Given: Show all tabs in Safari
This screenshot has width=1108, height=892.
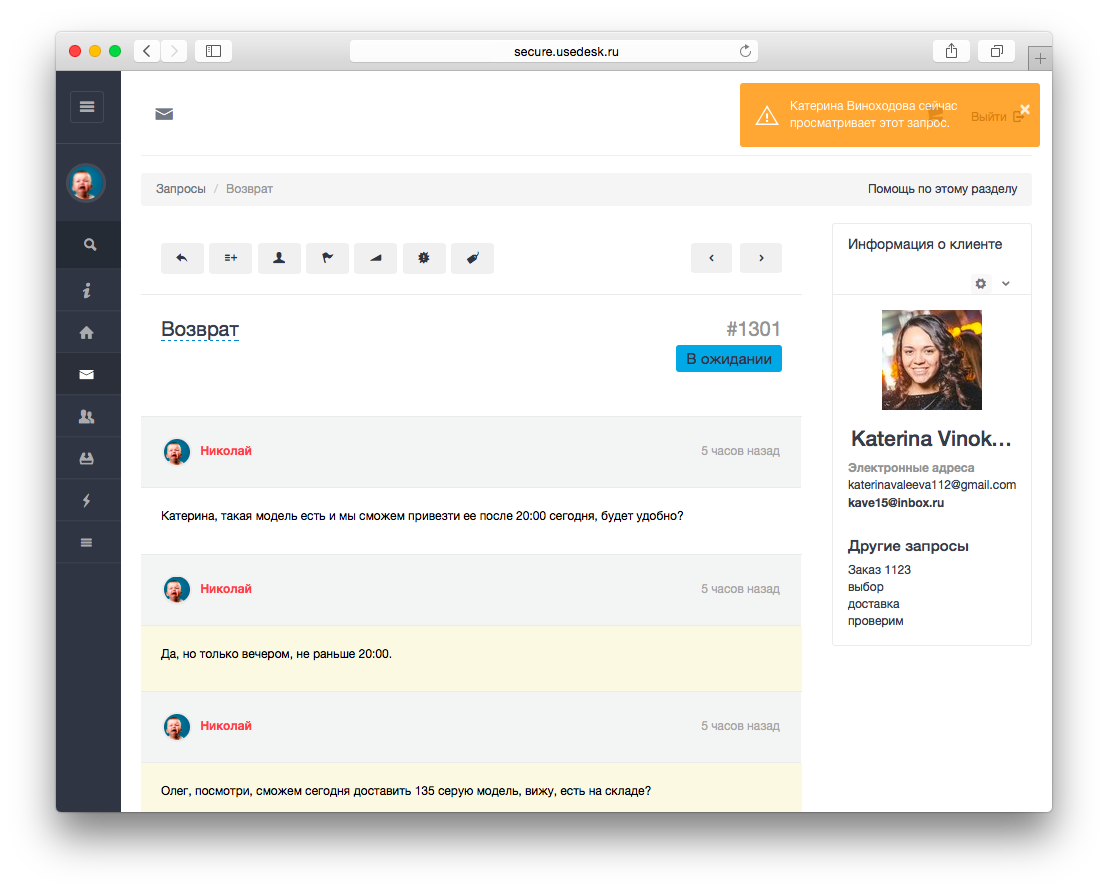Looking at the screenshot, I should tap(996, 51).
